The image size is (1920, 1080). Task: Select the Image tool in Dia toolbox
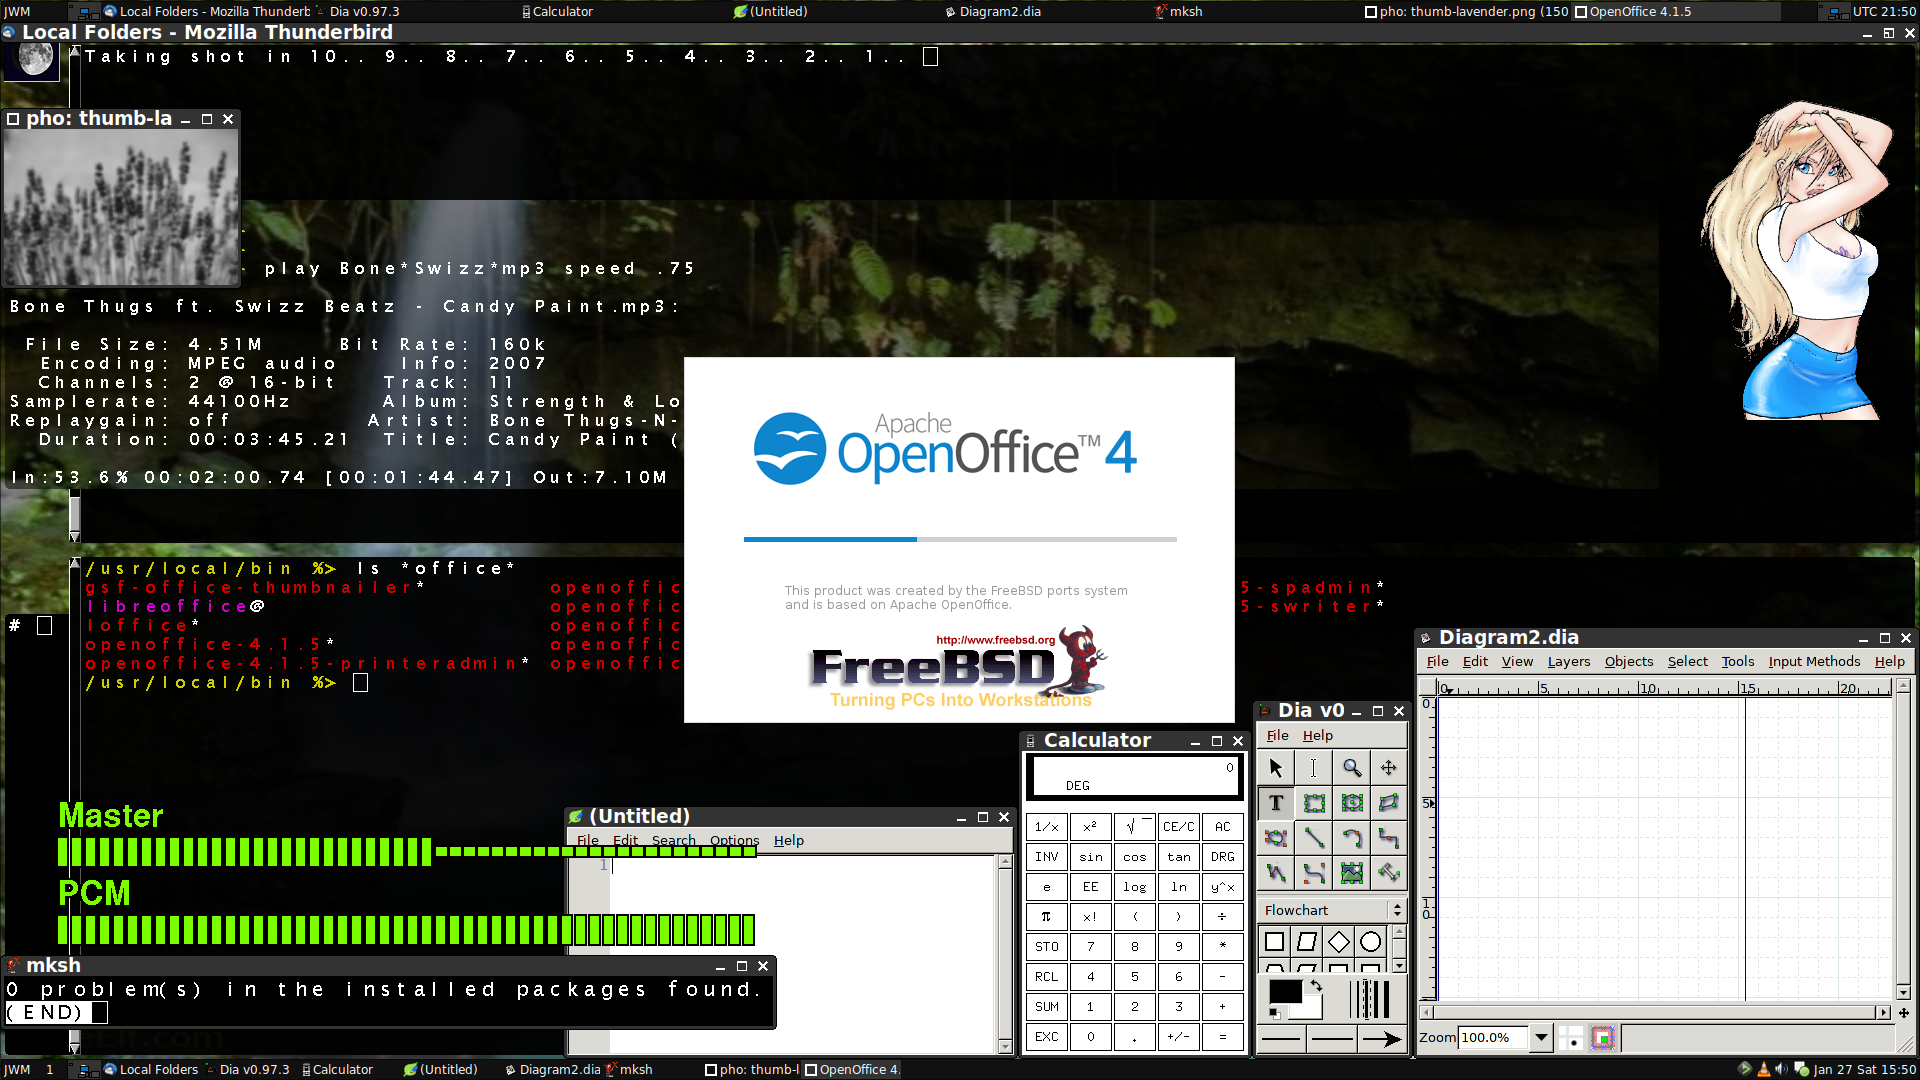(x=1351, y=873)
